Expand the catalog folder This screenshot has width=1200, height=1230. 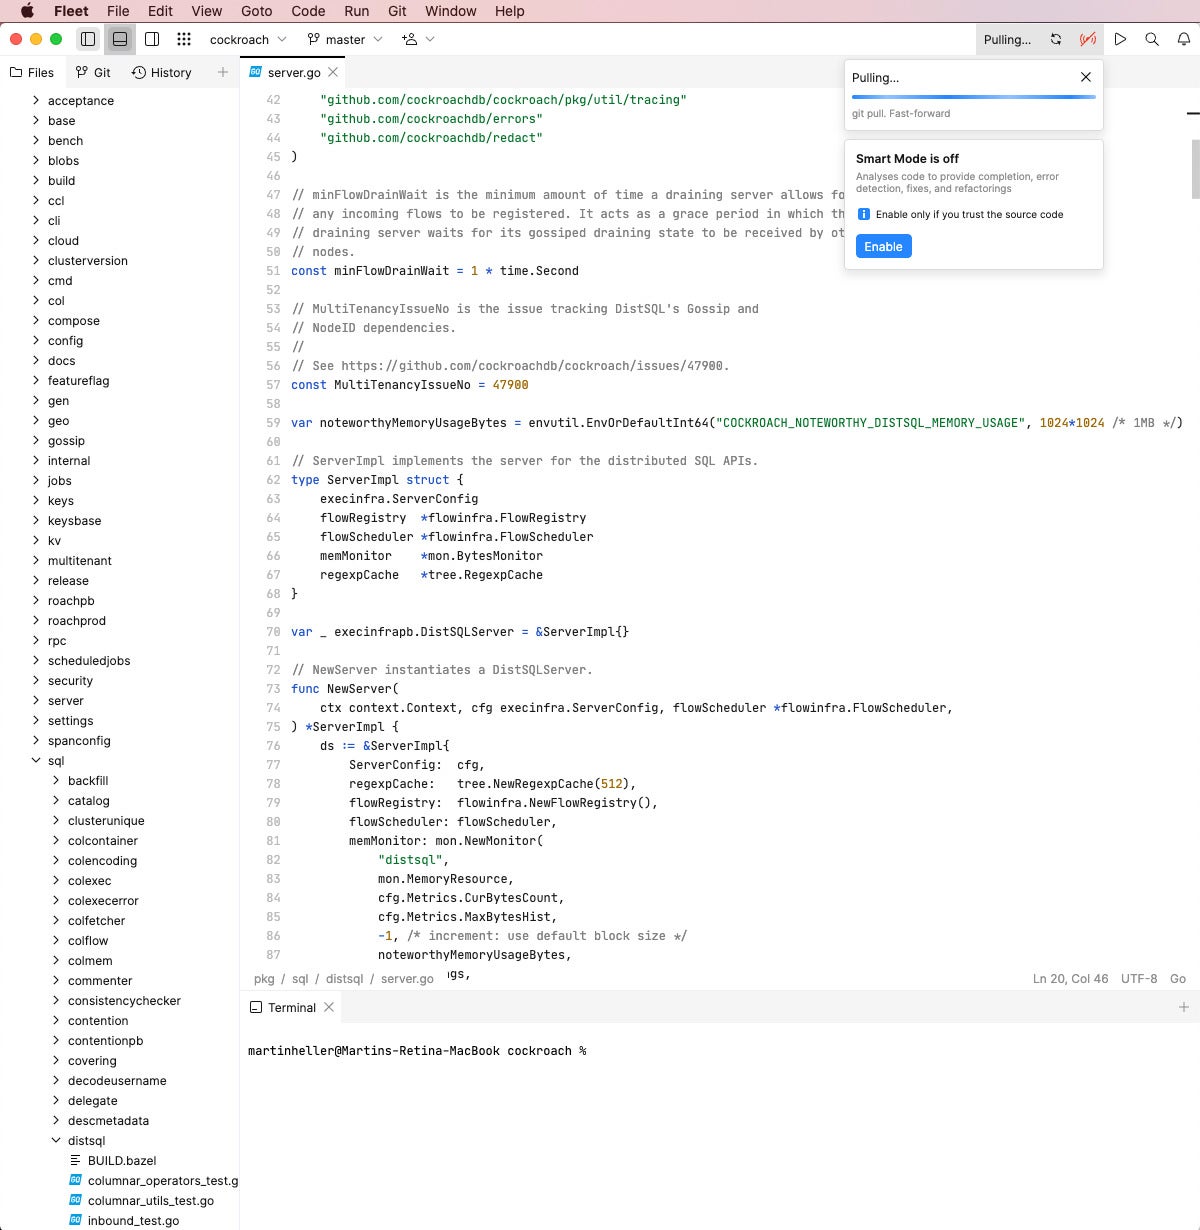(x=56, y=800)
